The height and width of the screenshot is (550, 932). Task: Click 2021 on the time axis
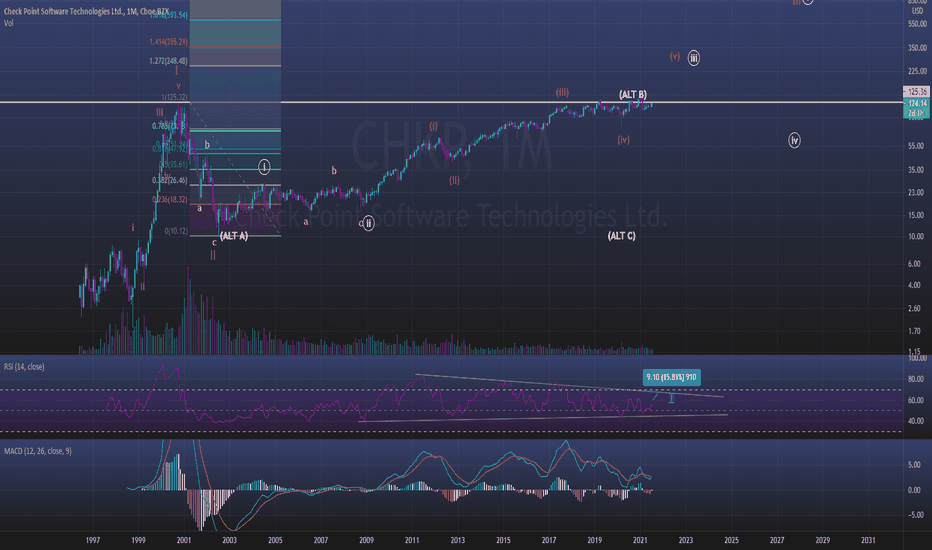640,540
